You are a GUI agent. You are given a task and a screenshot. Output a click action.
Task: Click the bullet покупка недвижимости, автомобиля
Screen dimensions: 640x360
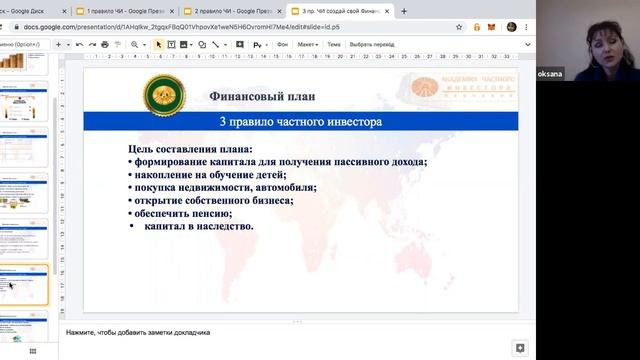222,188
